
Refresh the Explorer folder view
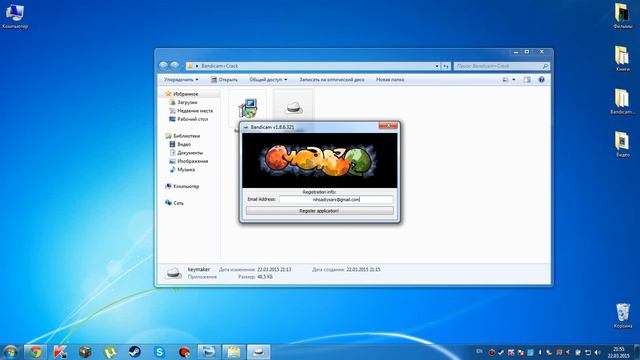446,66
